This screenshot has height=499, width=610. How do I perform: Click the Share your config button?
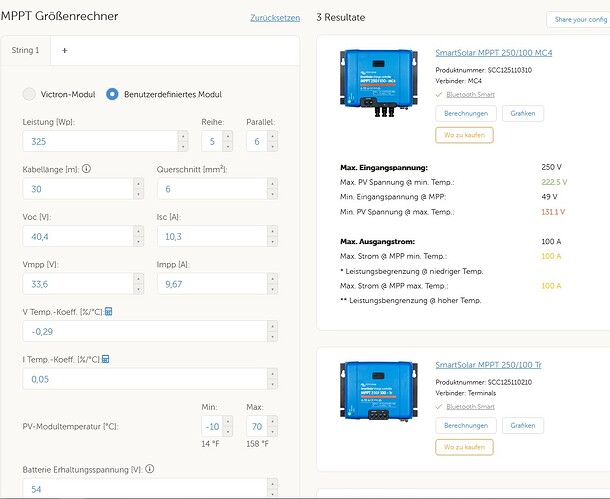click(x=580, y=19)
